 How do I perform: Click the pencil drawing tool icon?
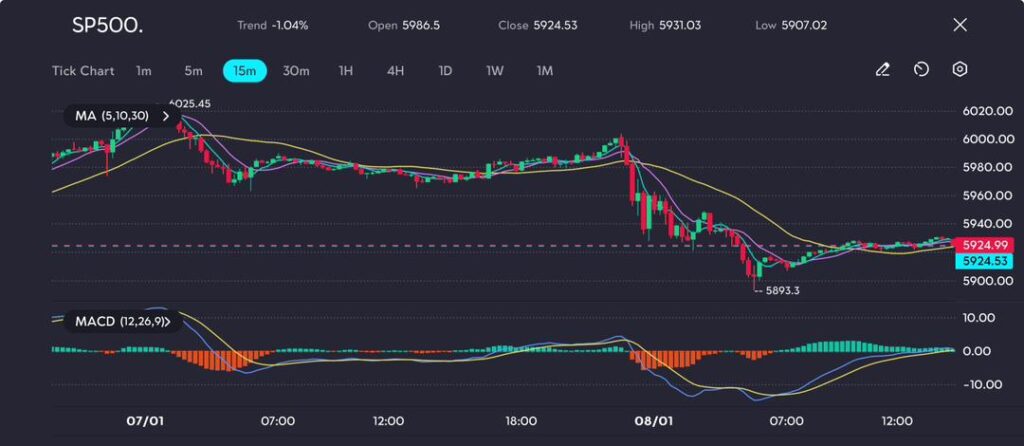coord(882,70)
